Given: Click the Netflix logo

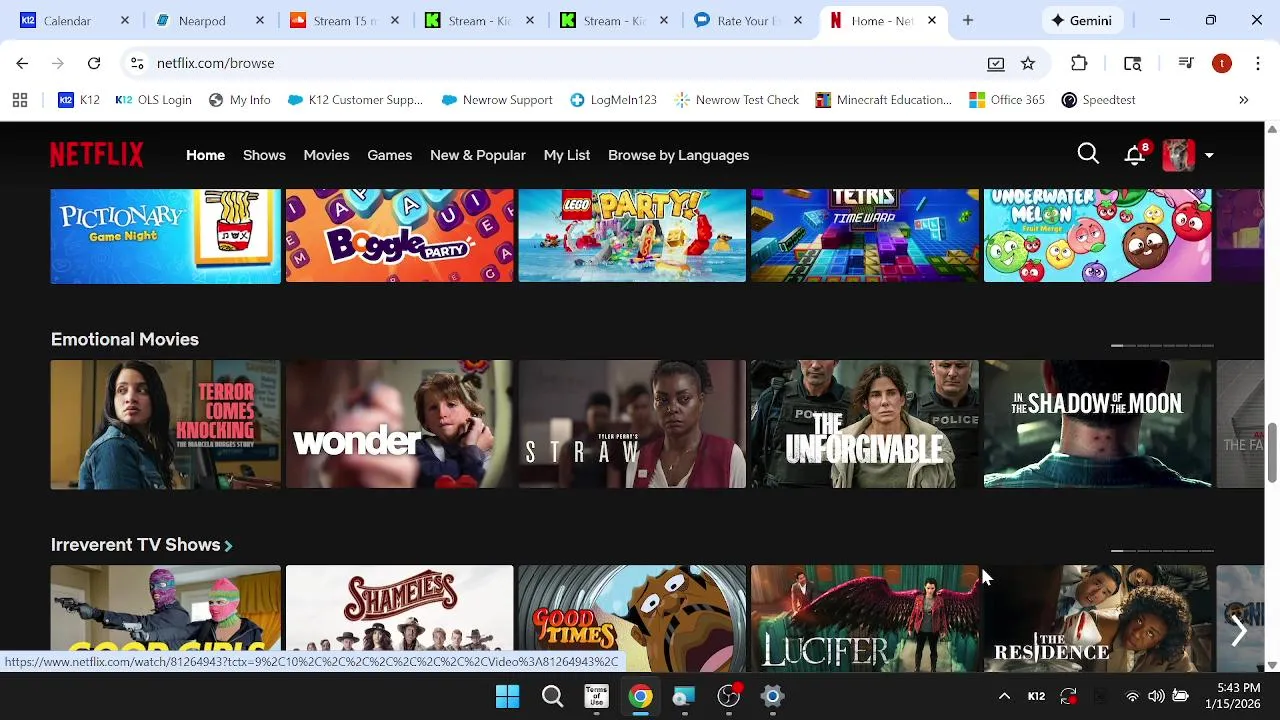Looking at the screenshot, I should 97,155.
